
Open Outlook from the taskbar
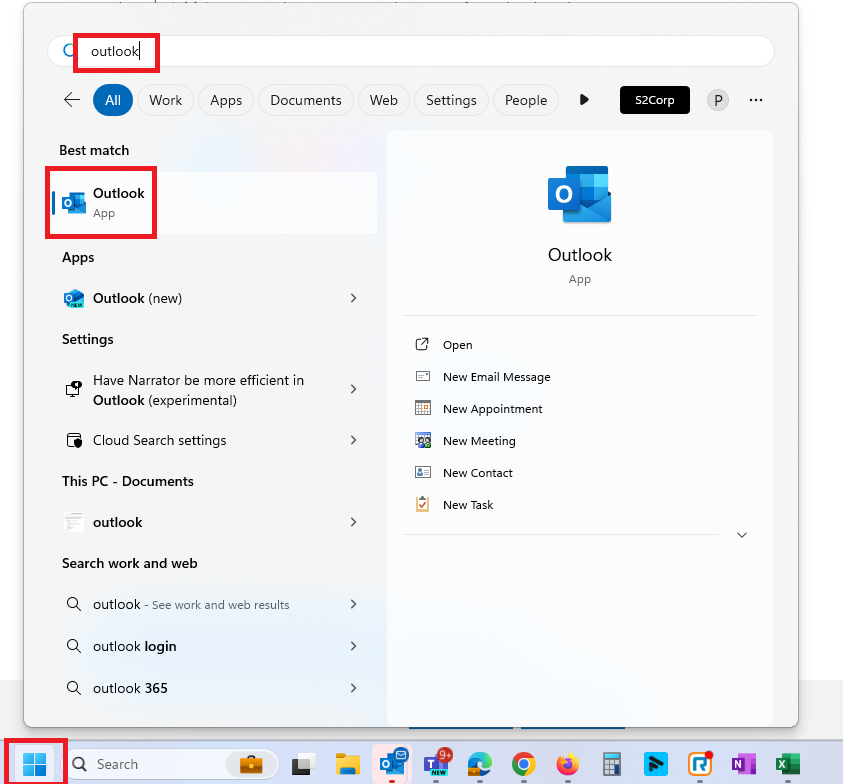(x=392, y=764)
